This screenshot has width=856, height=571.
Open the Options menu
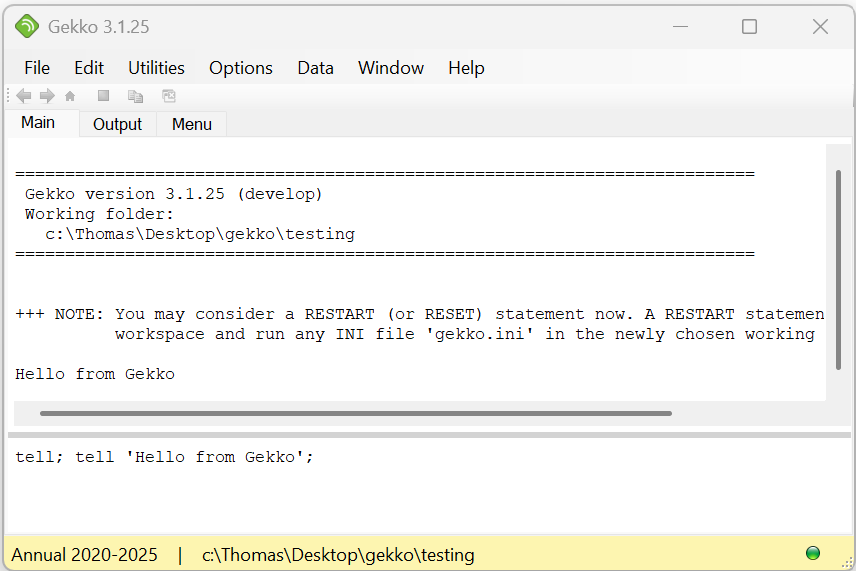[240, 68]
